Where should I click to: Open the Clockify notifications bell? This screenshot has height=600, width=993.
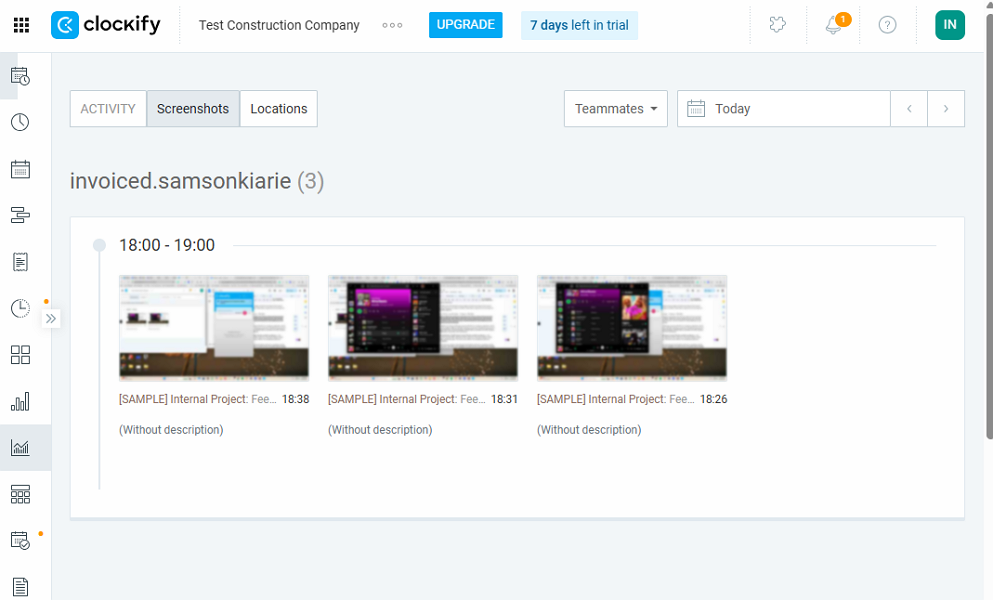[833, 25]
